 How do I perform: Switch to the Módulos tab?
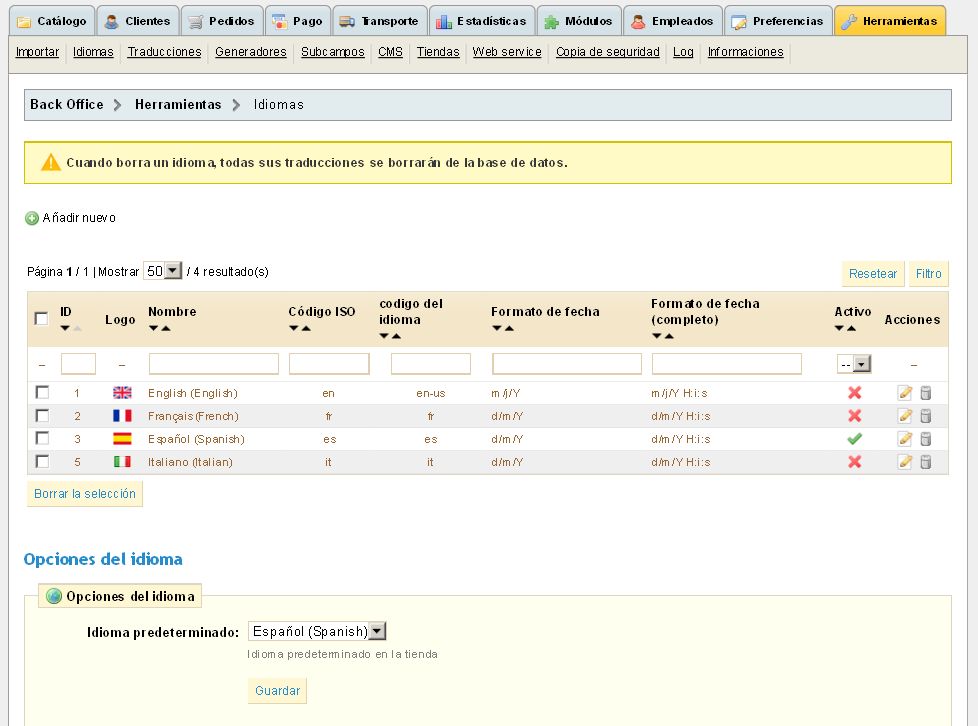(579, 21)
